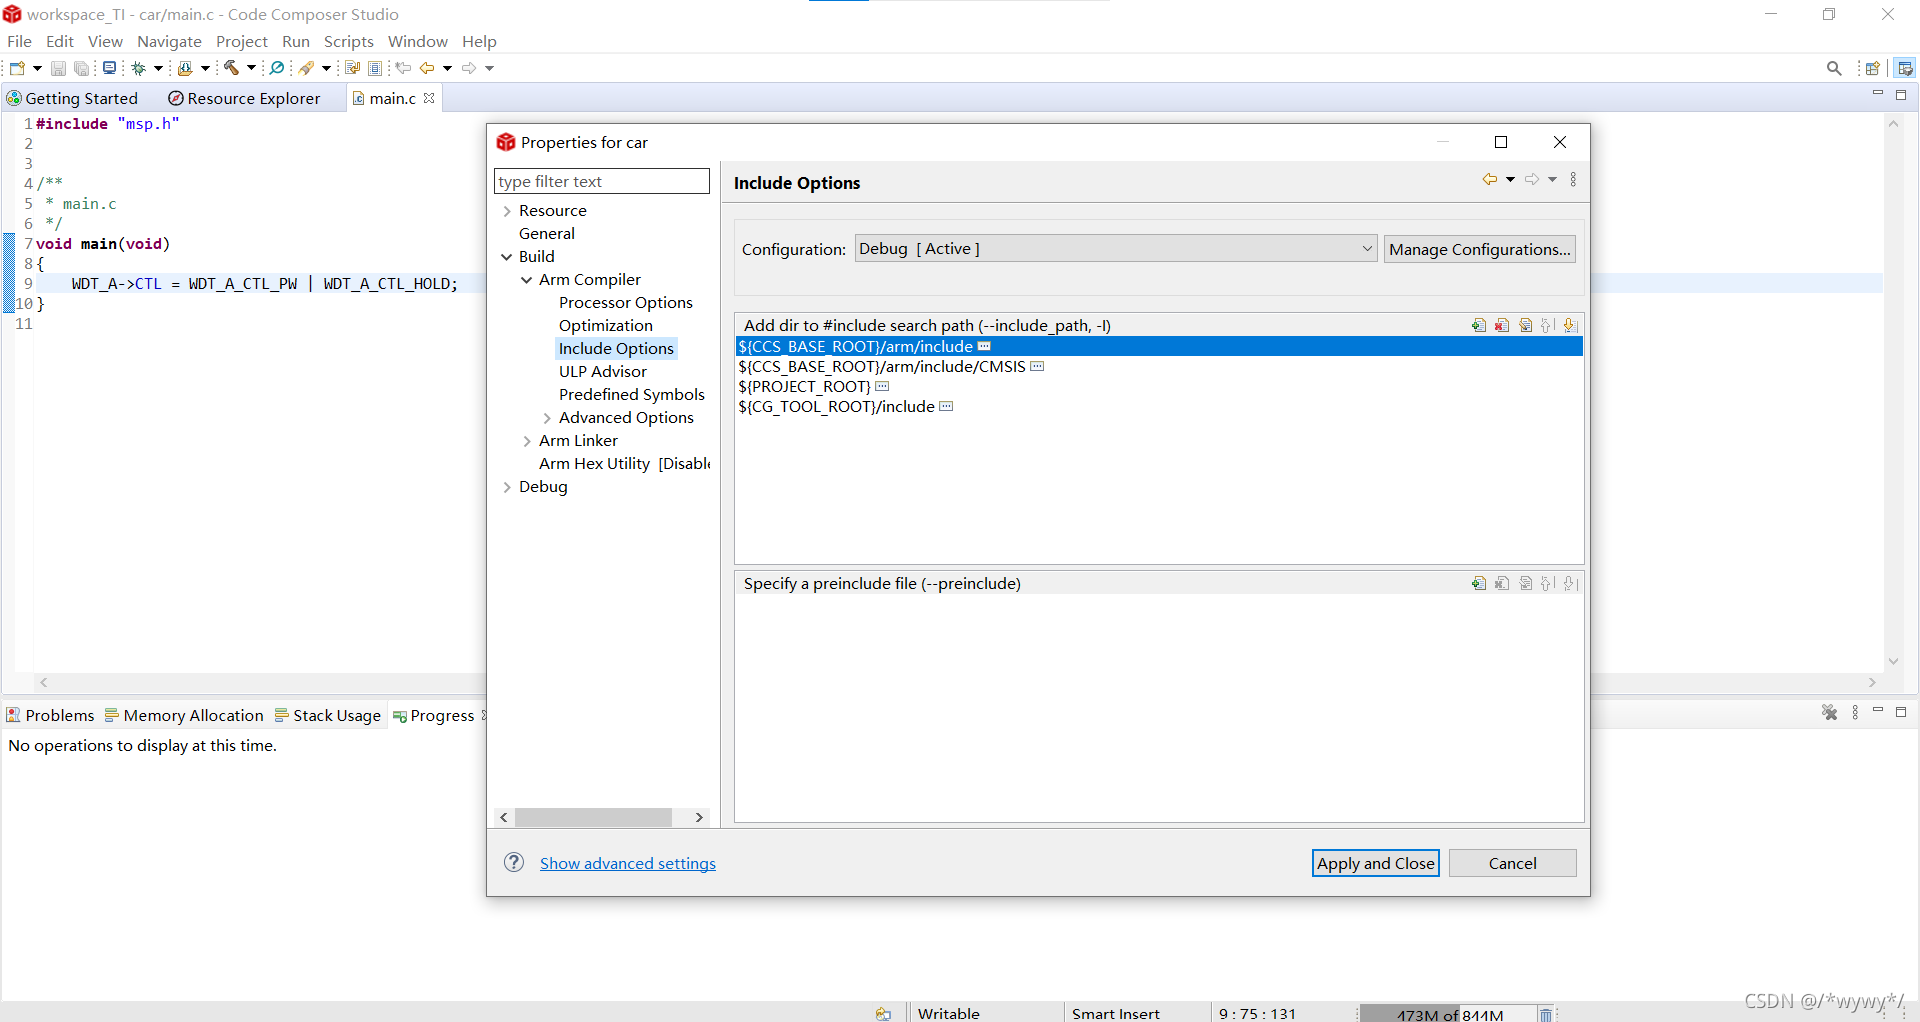Viewport: 1920px width, 1022px height.
Task: Click the properties tree horizontal scrollbar
Action: (x=593, y=817)
